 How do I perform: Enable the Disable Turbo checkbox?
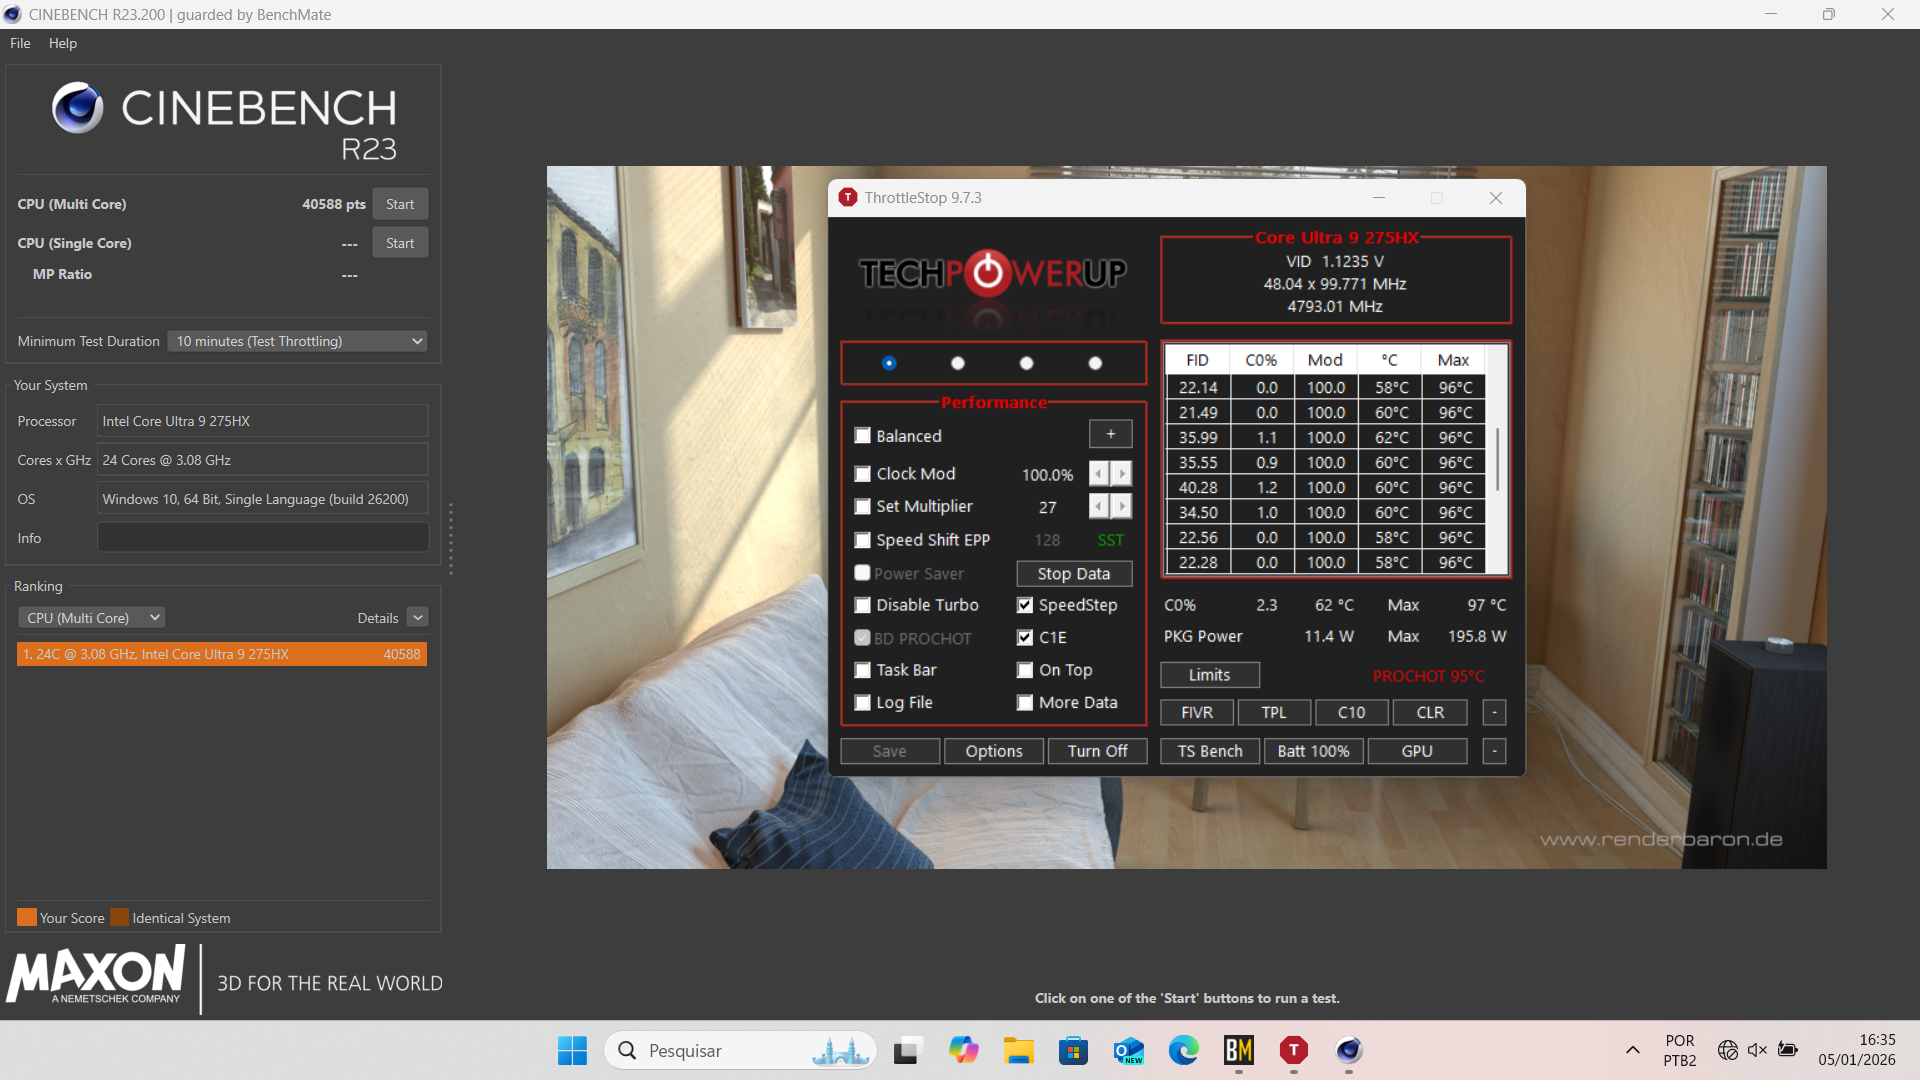(862, 605)
